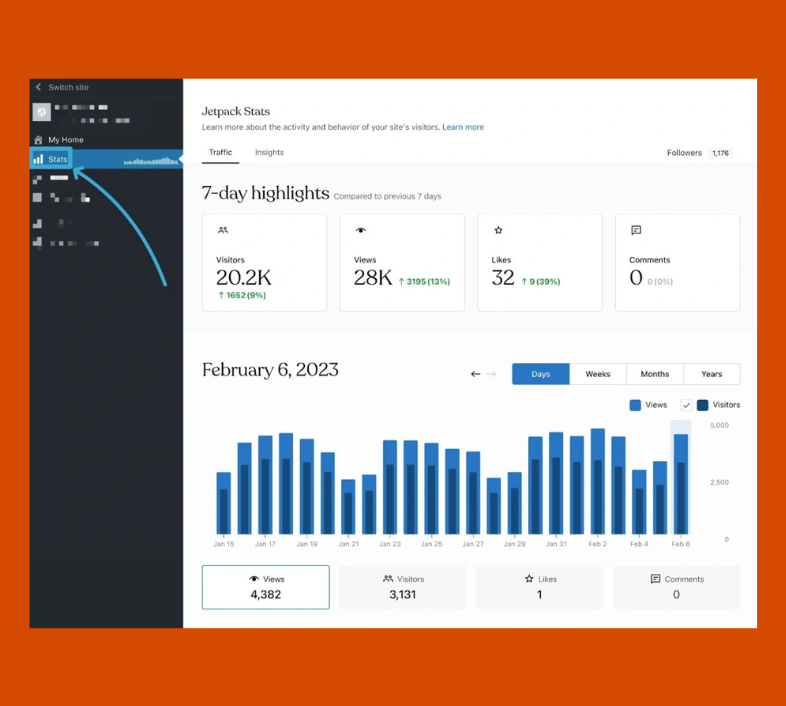Screen dimensions: 786x706
Task: Click the Stats bar chart icon in sidebar
Action: coord(38,159)
